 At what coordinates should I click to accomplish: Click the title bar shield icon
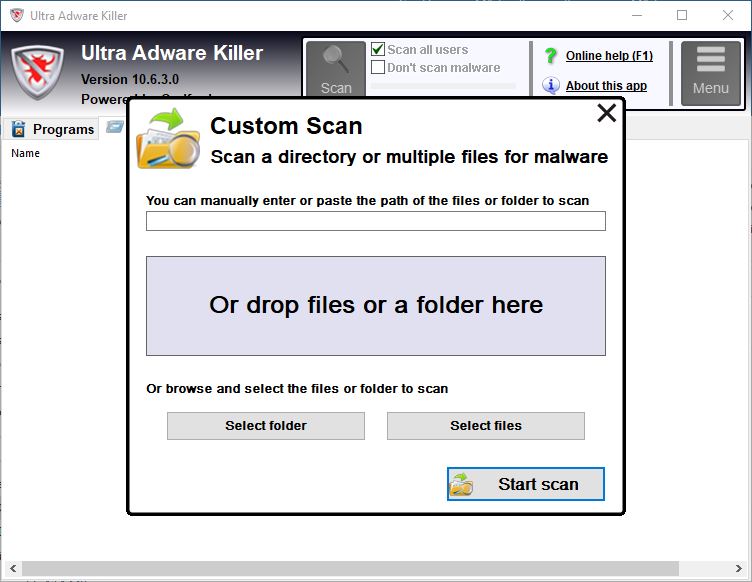point(17,15)
